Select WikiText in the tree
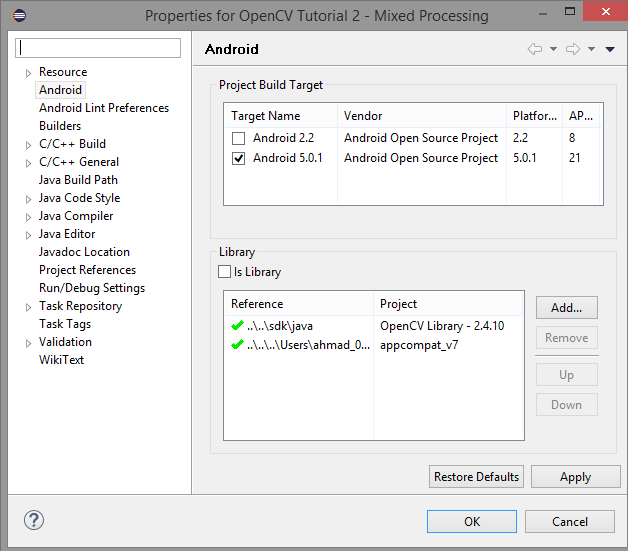Screen dimensions: 628x551 tap(61, 360)
